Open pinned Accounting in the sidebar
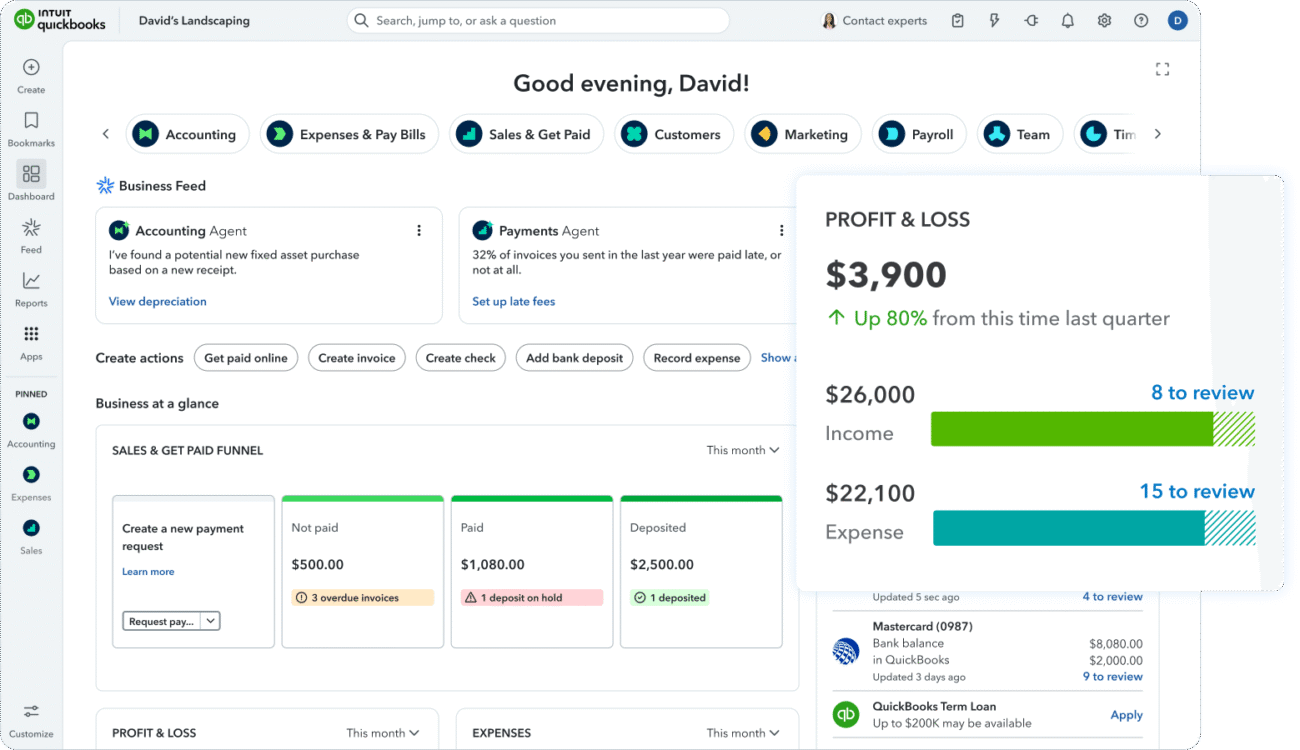Image resolution: width=1300 pixels, height=750 pixels. 31,429
